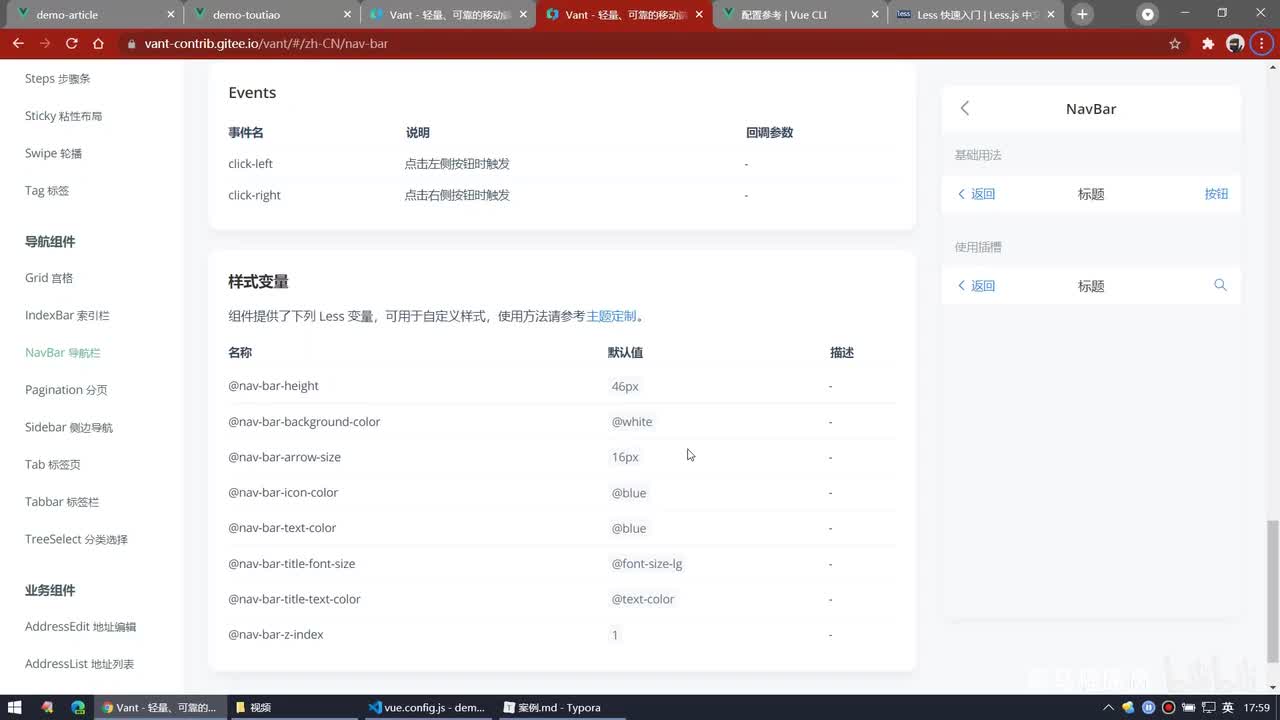Open Sticky 粘性布局 sidebar item
The height and width of the screenshot is (720, 1280).
[64, 116]
